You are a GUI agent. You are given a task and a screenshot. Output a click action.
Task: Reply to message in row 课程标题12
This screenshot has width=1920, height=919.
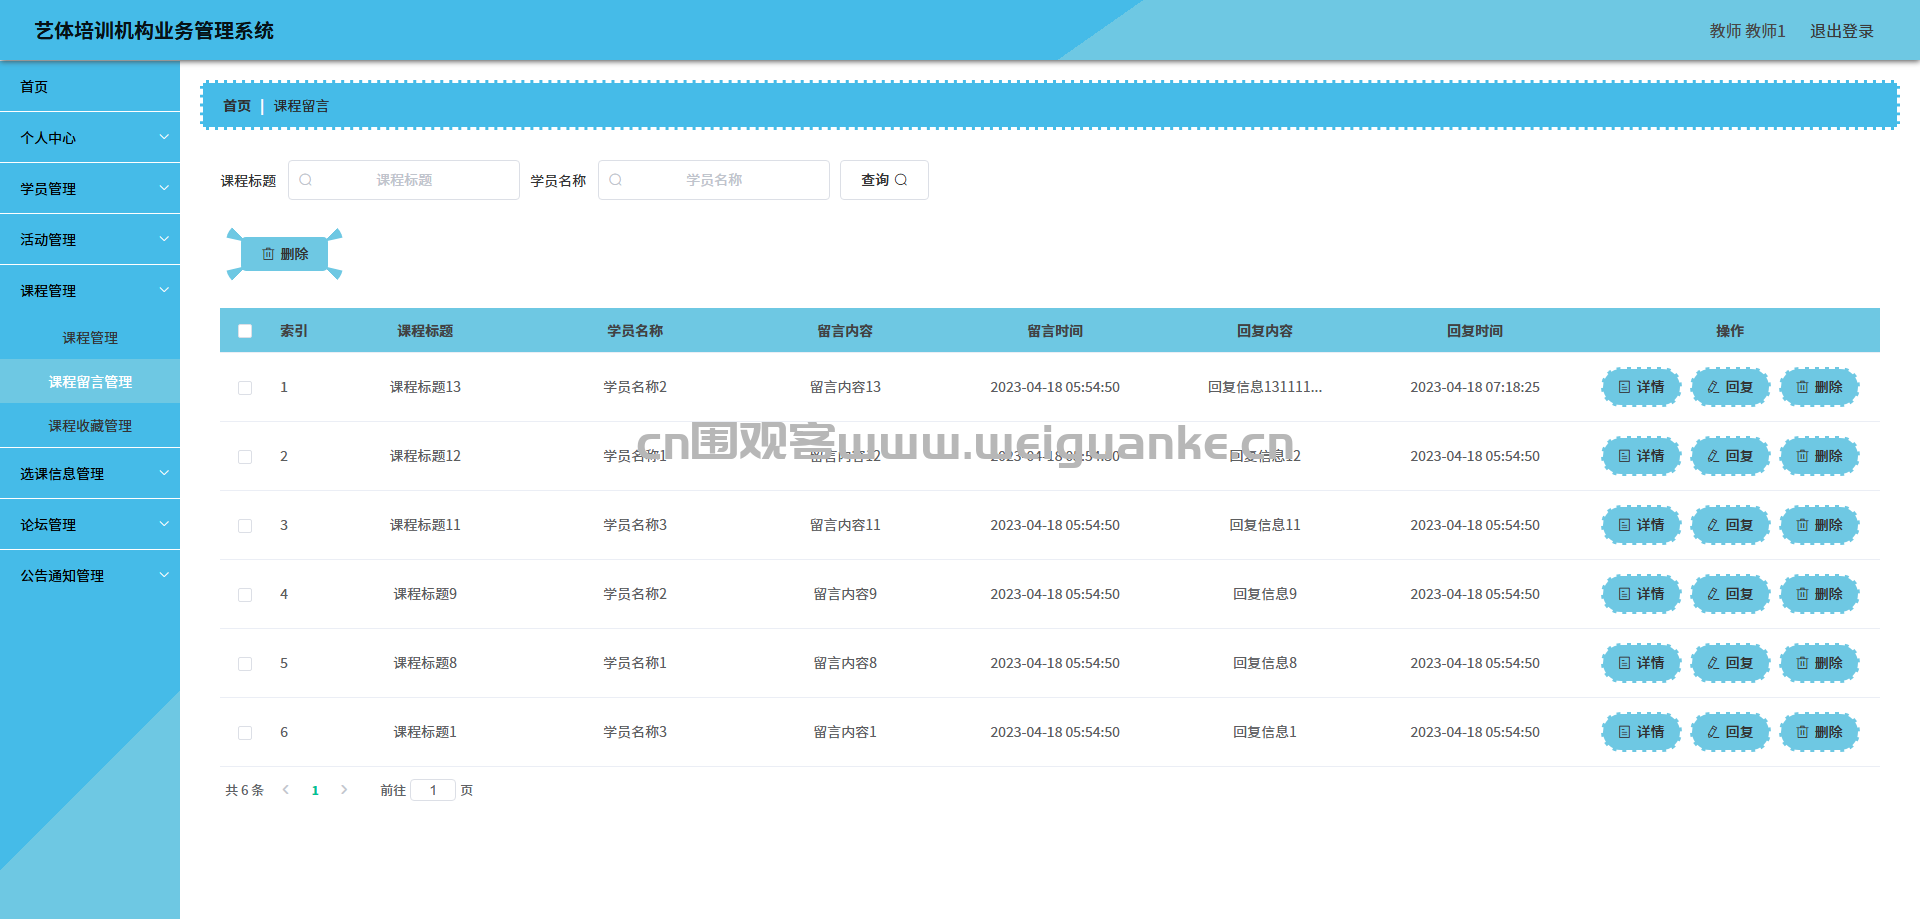click(x=1730, y=456)
